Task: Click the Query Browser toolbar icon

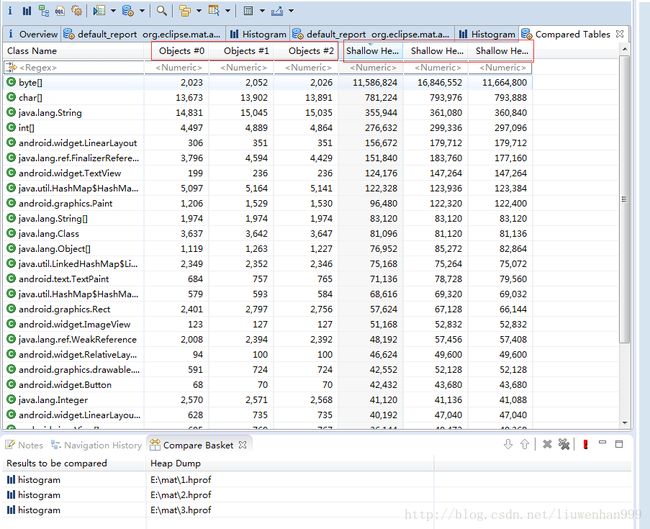Action: tap(128, 11)
